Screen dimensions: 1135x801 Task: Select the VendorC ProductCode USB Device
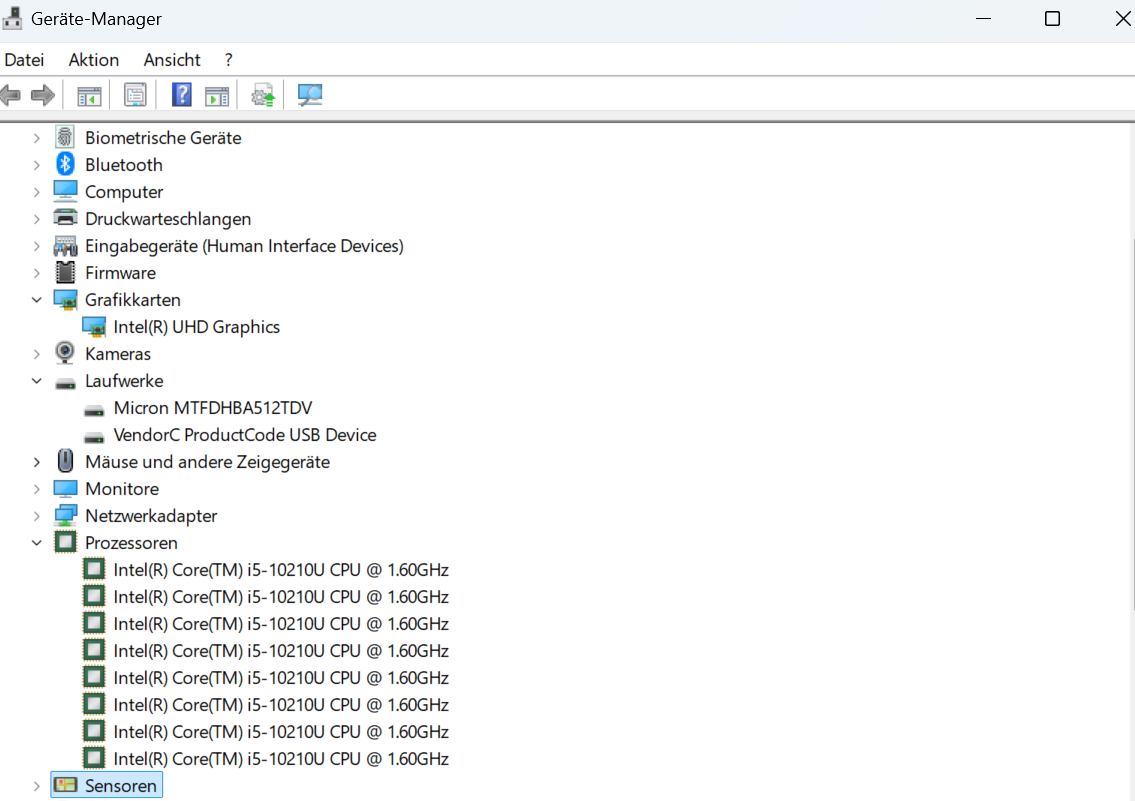(x=245, y=435)
